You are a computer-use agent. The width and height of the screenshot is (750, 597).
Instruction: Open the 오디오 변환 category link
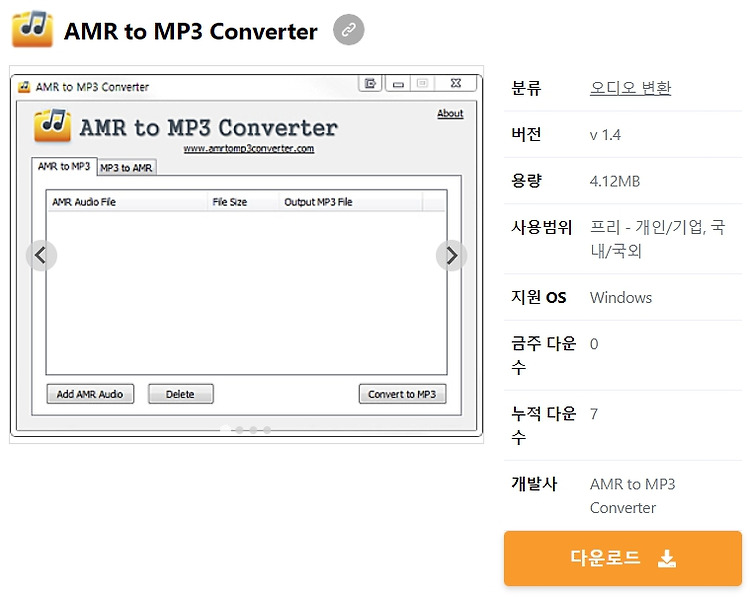pos(630,88)
